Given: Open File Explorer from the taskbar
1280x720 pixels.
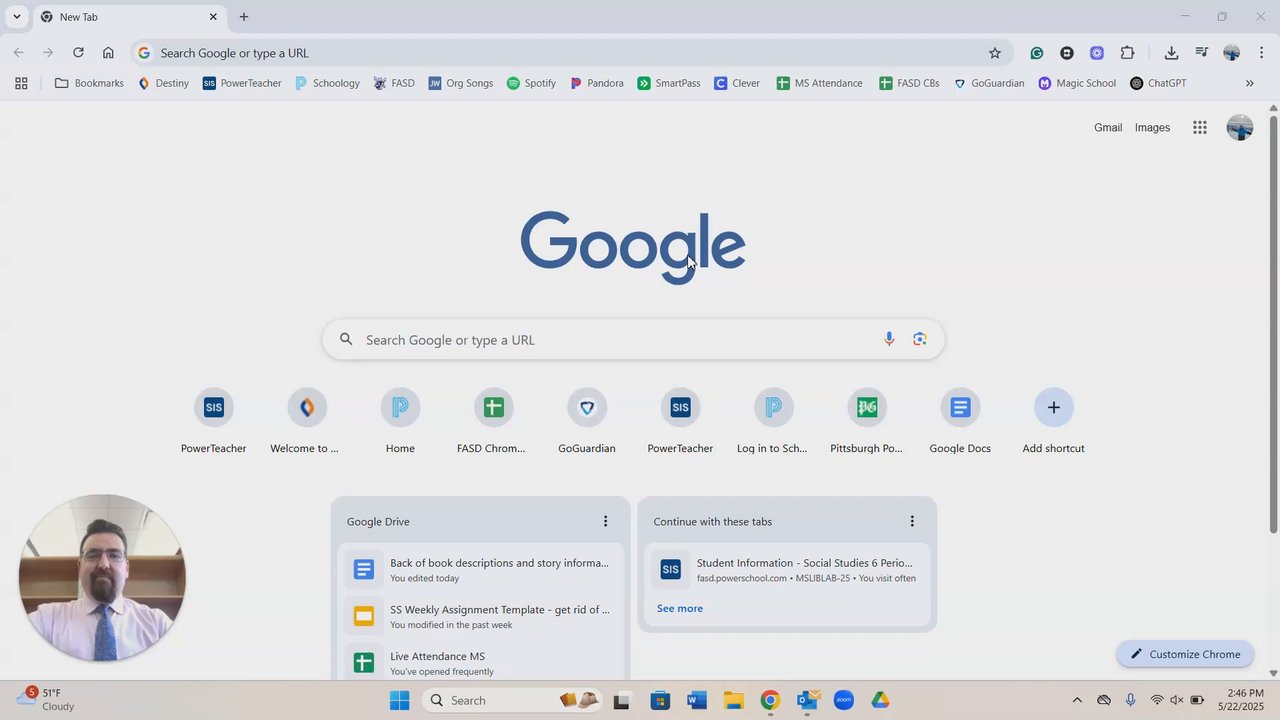Looking at the screenshot, I should click(x=734, y=700).
